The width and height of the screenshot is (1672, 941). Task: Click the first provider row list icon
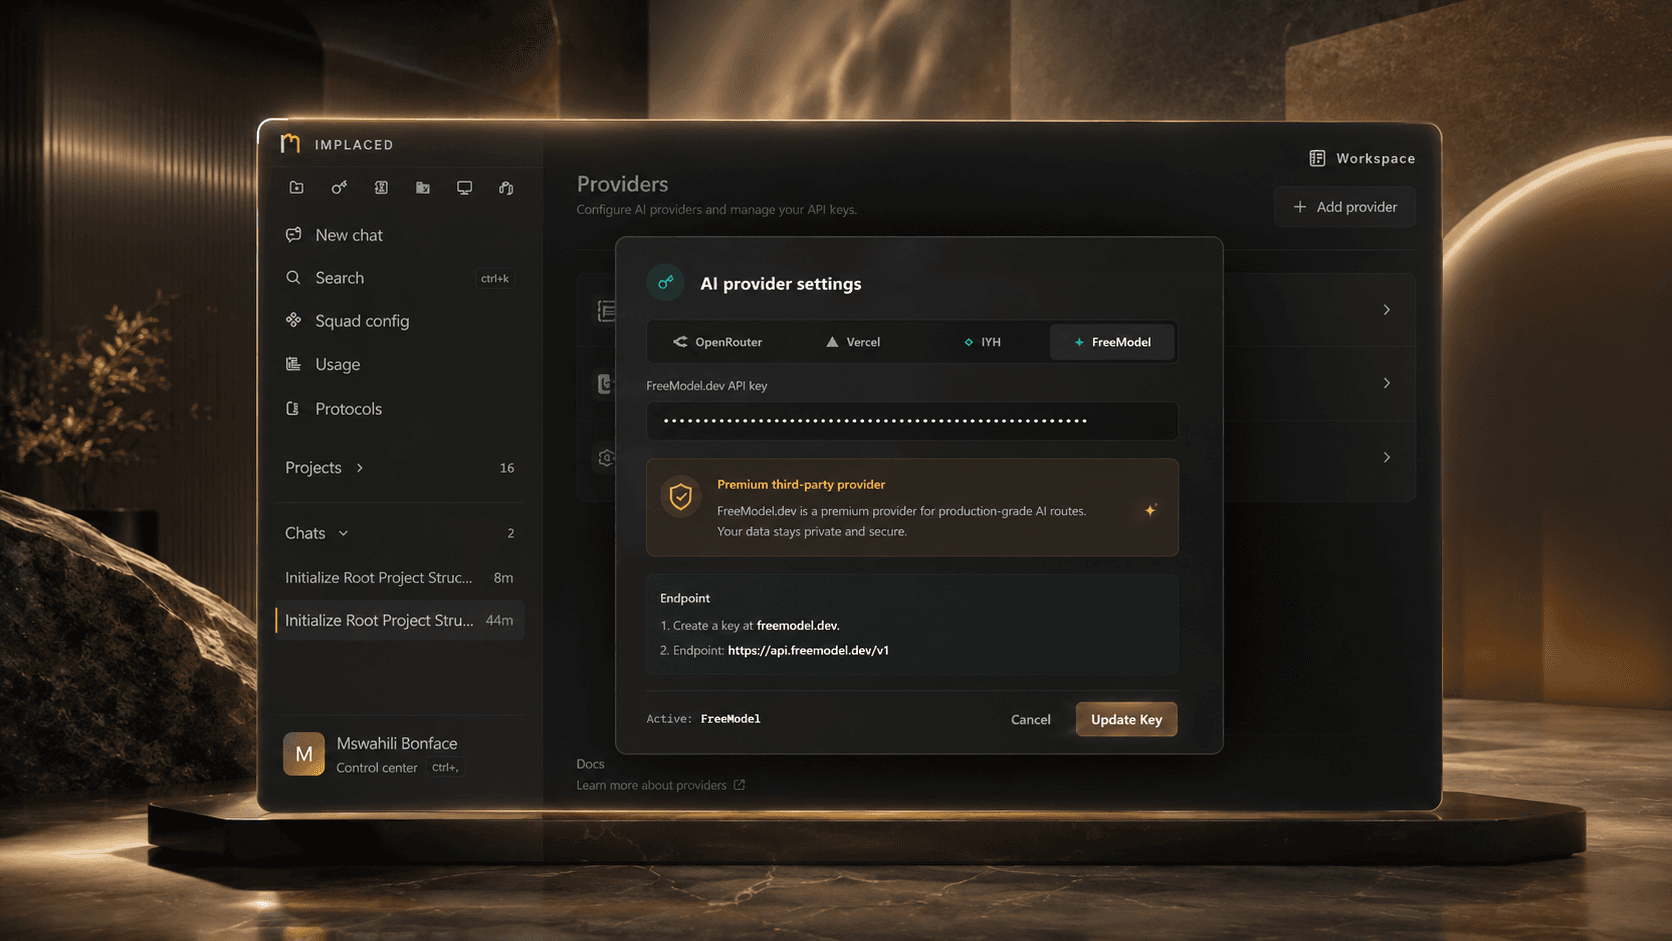(x=606, y=311)
